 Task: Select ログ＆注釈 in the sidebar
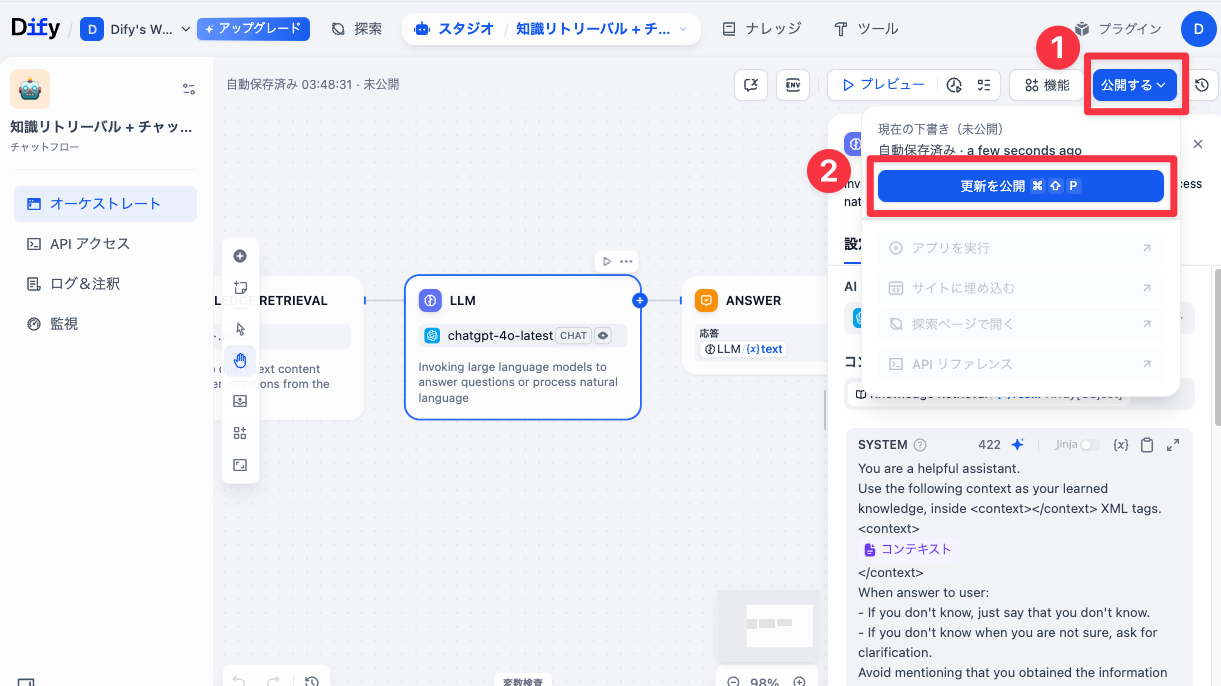[x=85, y=284]
